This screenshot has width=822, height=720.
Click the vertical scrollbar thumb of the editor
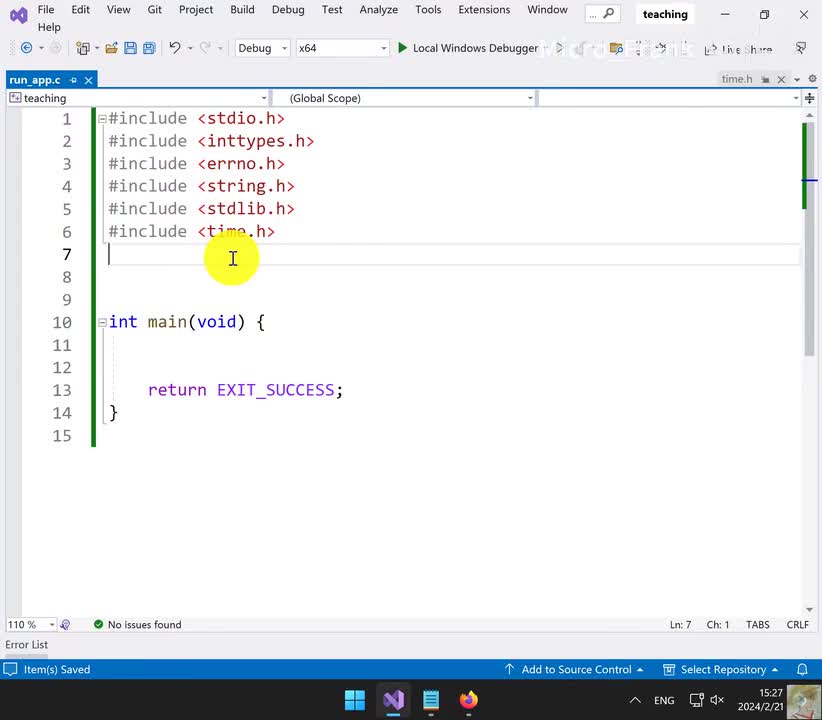[809, 240]
